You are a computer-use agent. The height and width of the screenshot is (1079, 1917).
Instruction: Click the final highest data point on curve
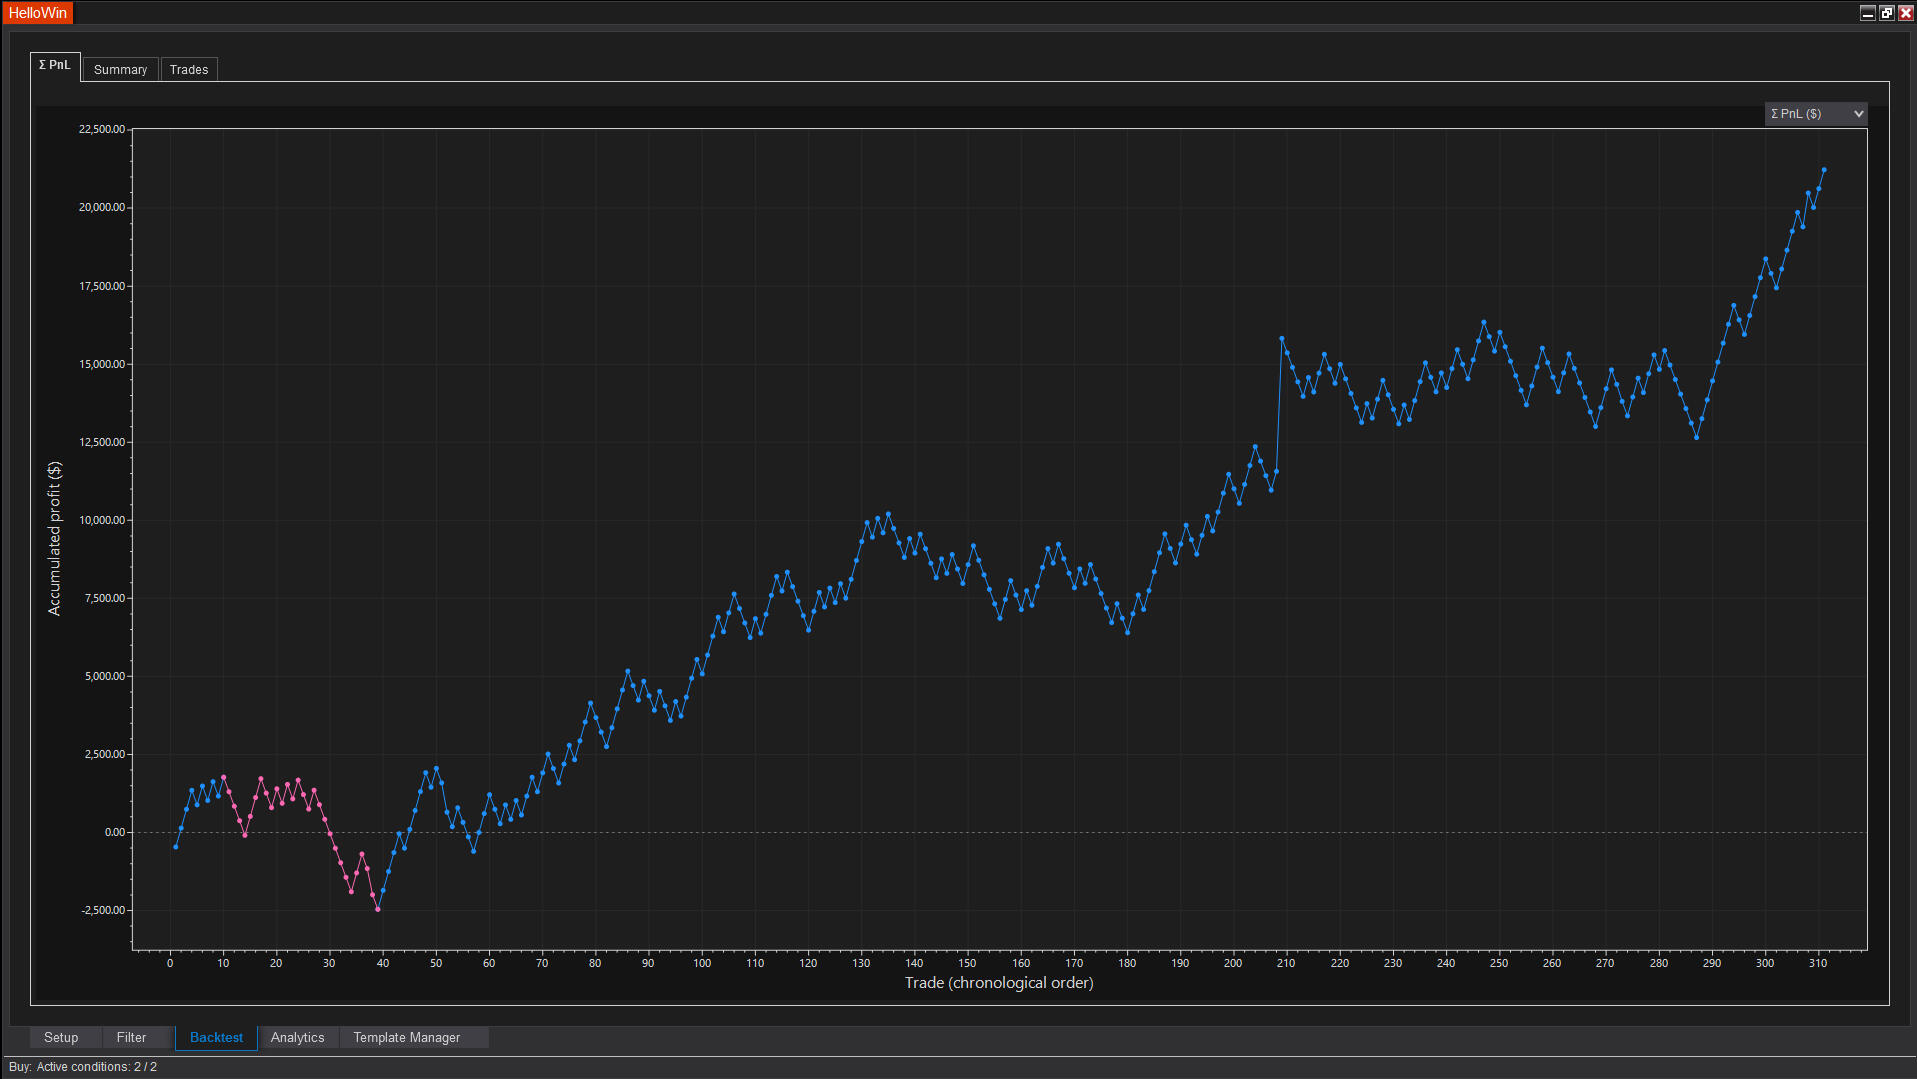1823,170
